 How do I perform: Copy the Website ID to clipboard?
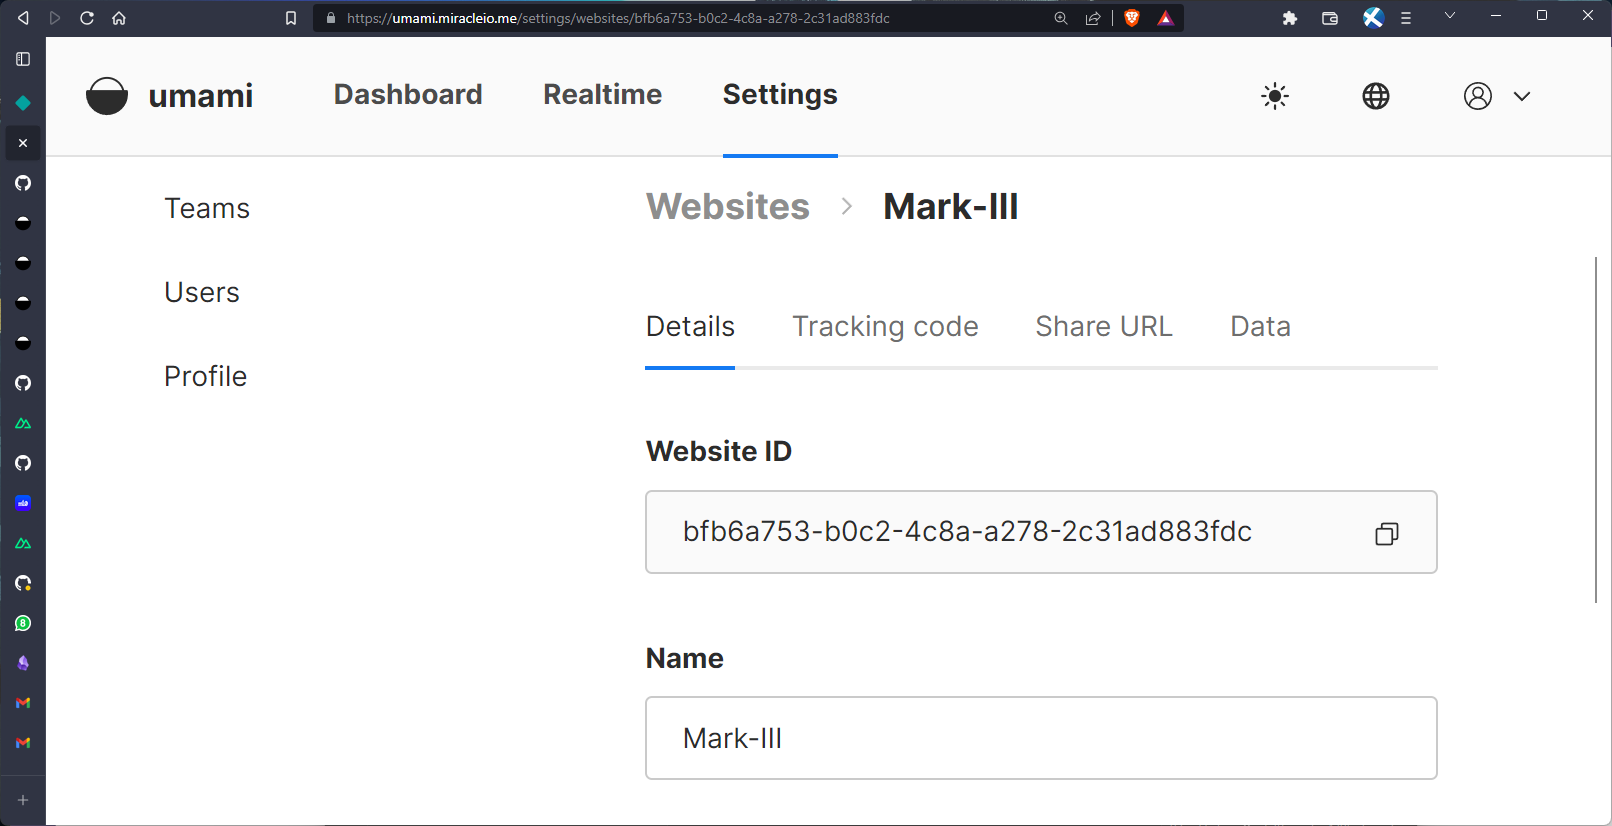pos(1386,534)
